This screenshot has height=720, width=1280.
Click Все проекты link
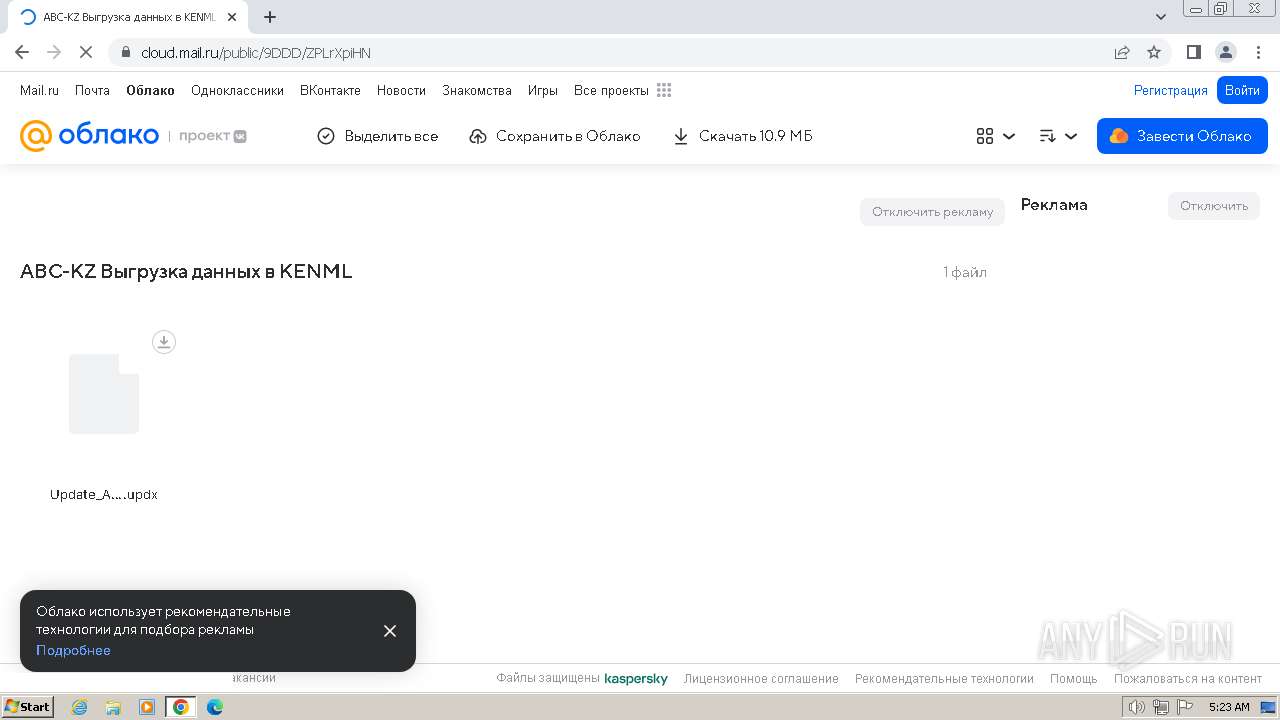pyautogui.click(x=611, y=90)
